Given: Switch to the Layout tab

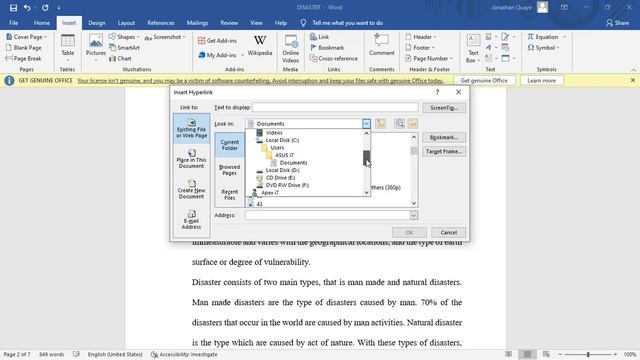Looking at the screenshot, I should pos(126,23).
